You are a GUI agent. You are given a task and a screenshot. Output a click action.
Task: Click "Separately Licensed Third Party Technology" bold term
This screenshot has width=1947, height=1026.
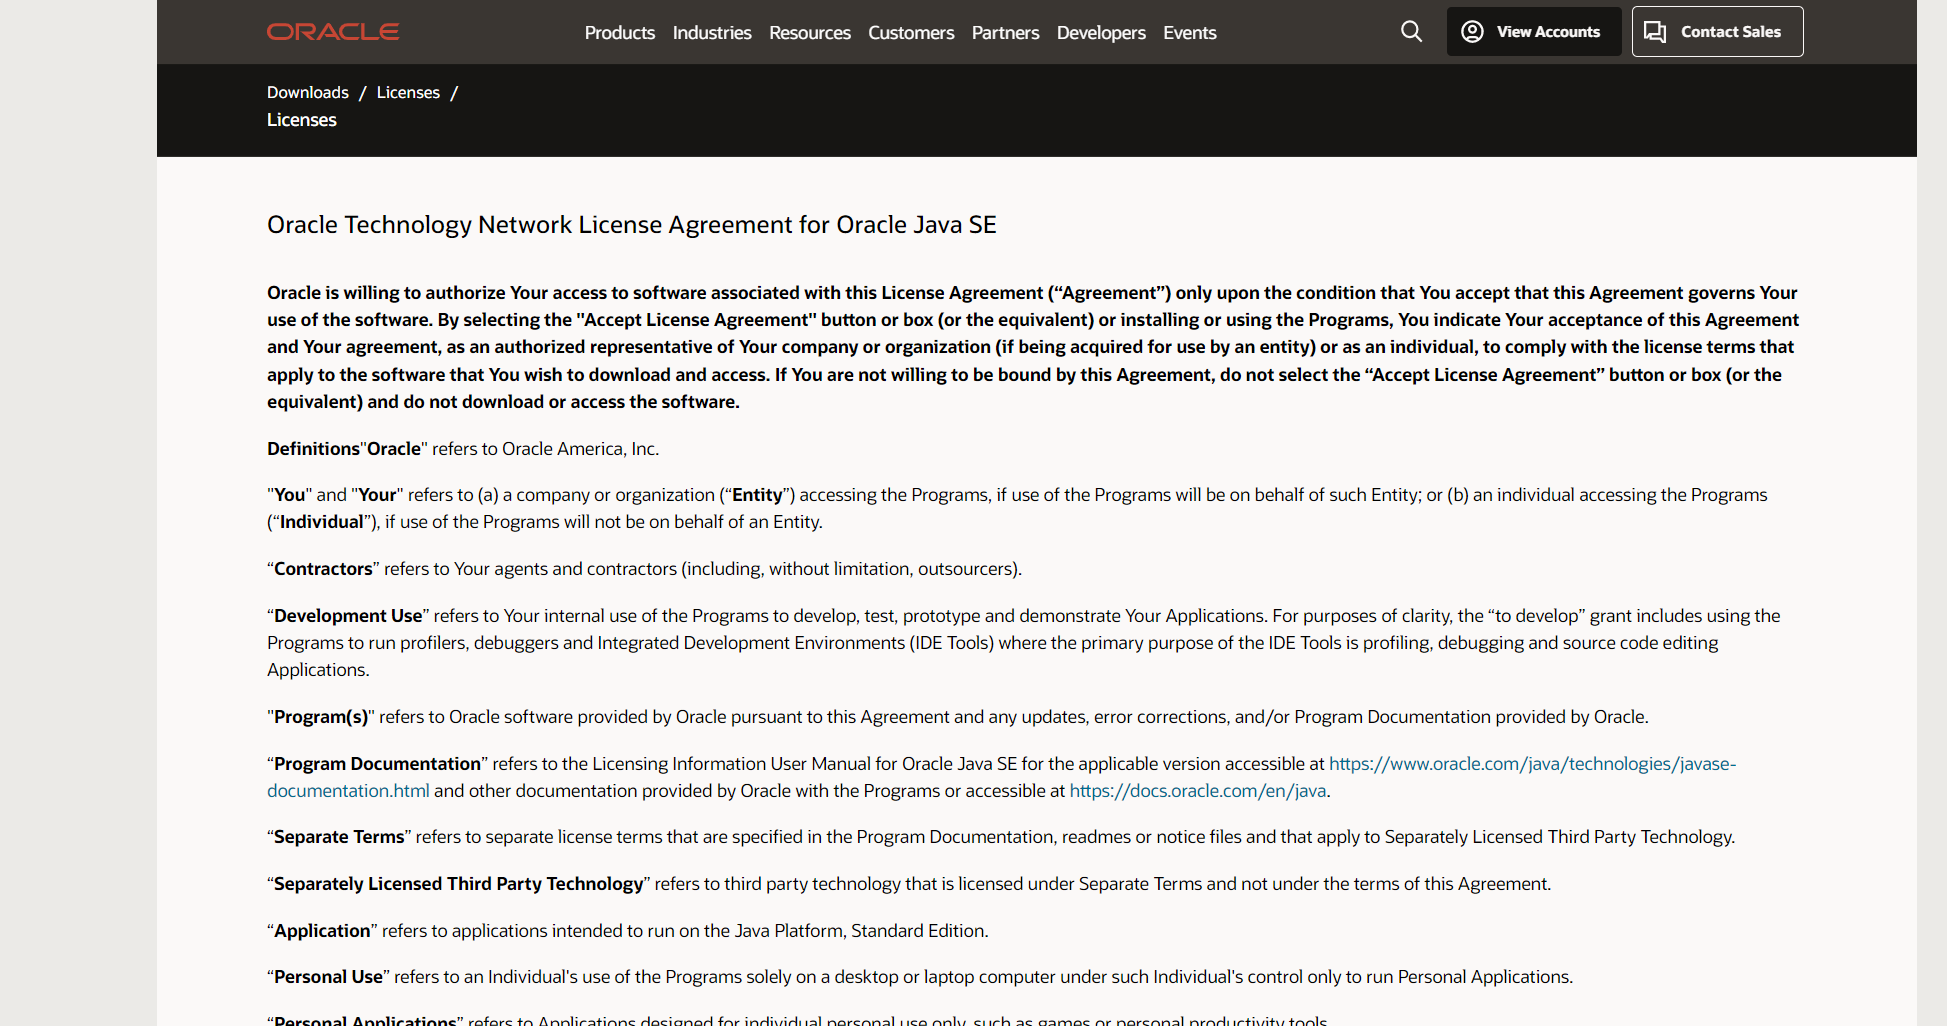[458, 884]
